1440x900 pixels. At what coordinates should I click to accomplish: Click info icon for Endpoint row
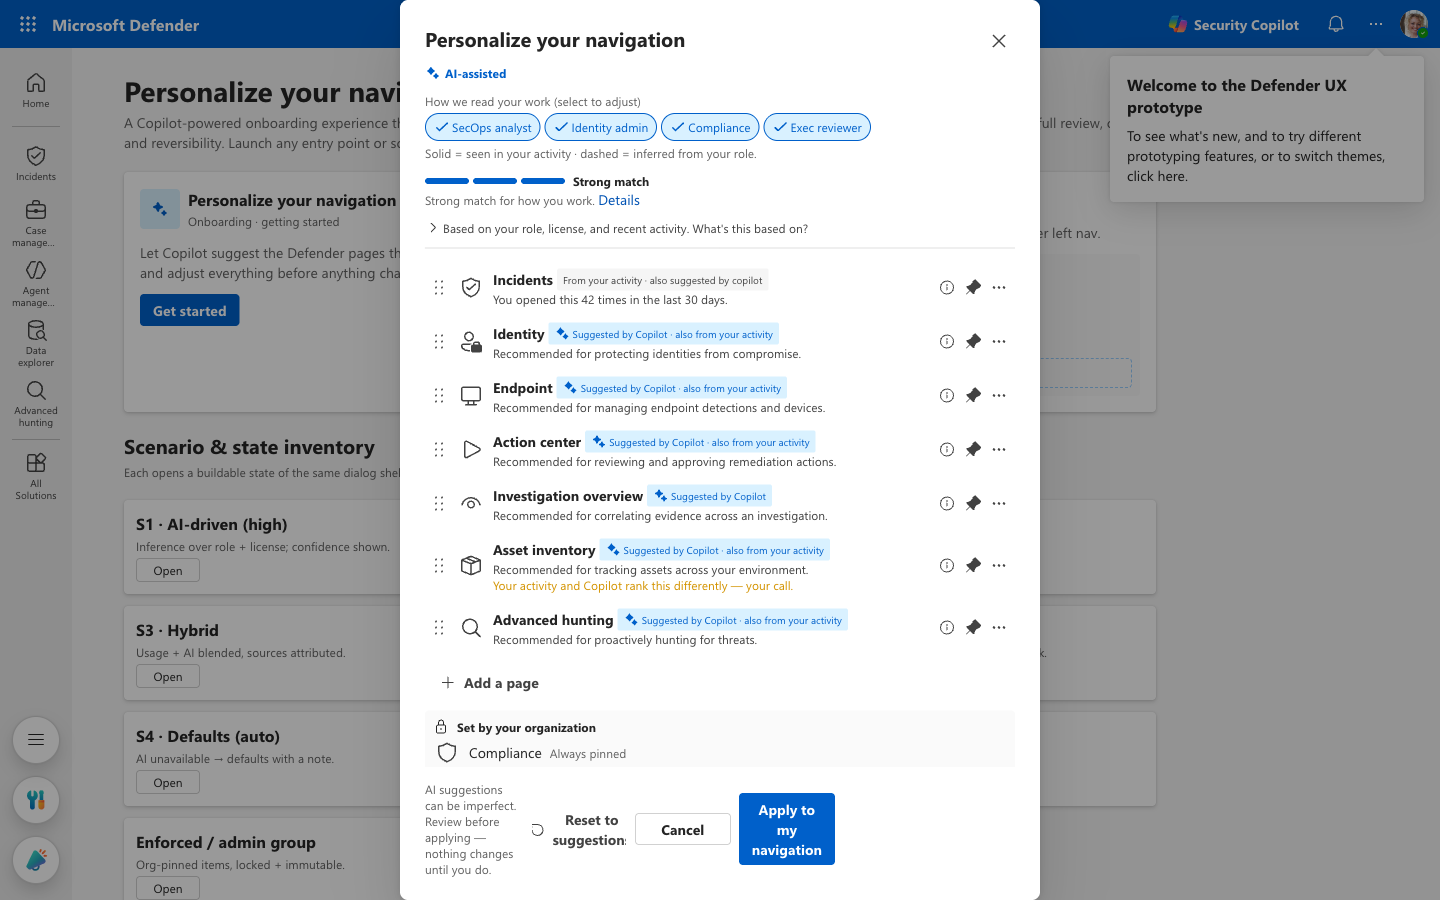(946, 395)
